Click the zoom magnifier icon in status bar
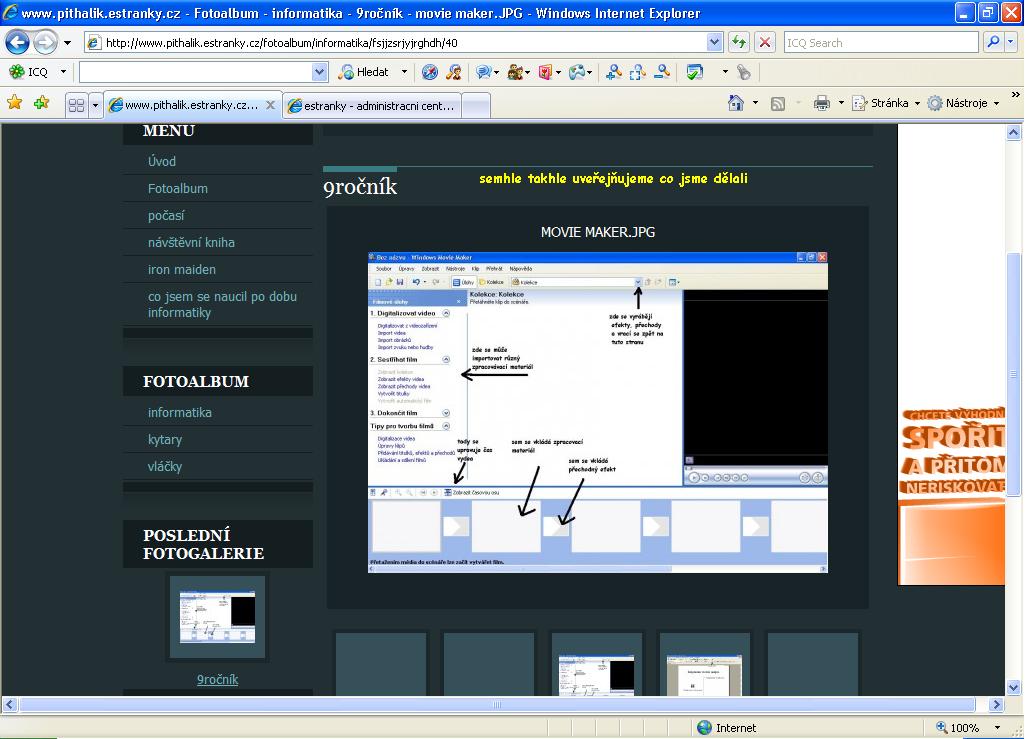Viewport: 1029px width, 739px height. (x=942, y=727)
